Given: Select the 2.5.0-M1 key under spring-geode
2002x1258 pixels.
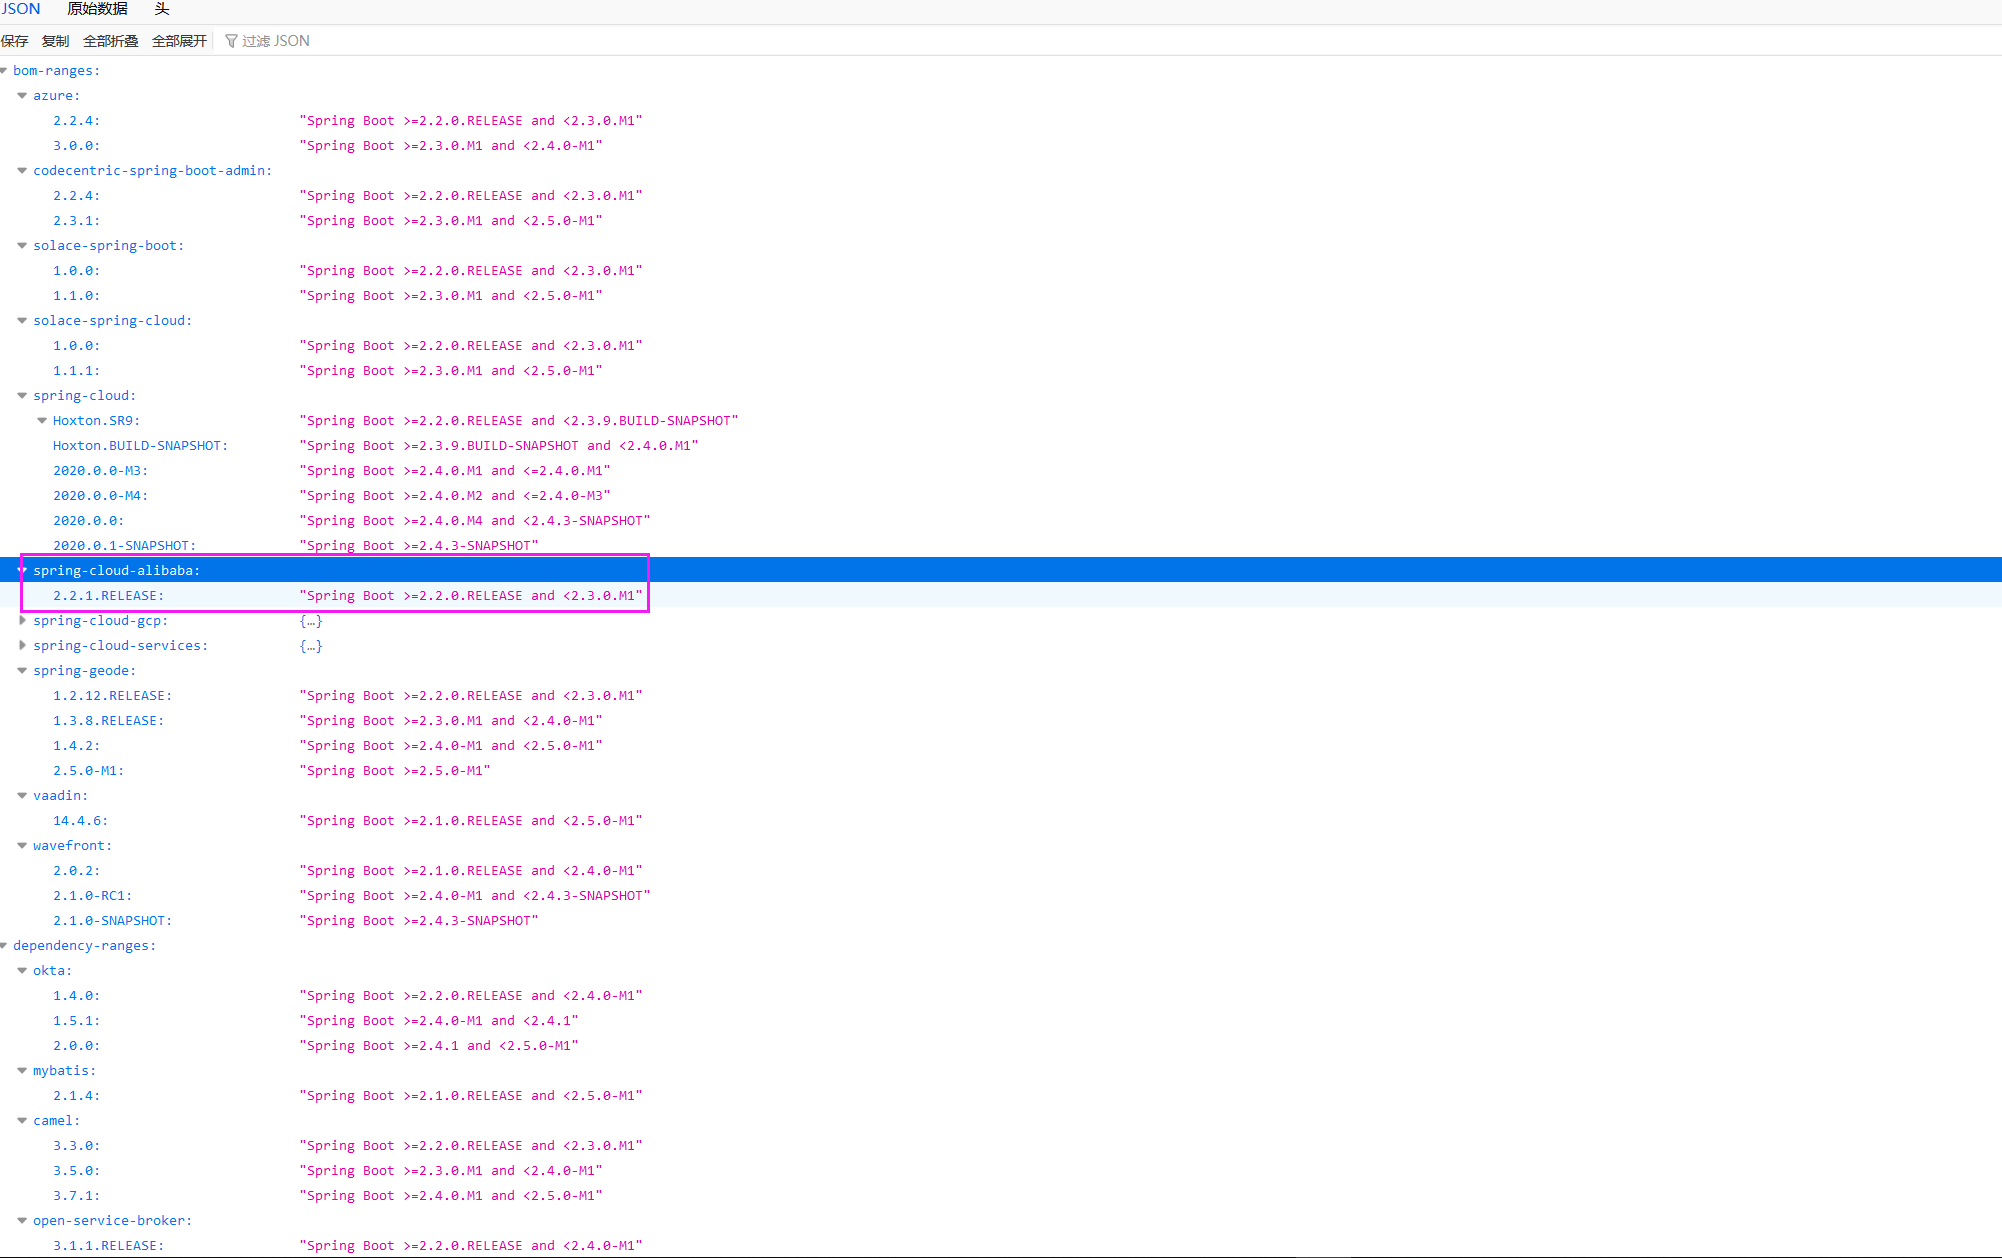Looking at the screenshot, I should click(88, 771).
